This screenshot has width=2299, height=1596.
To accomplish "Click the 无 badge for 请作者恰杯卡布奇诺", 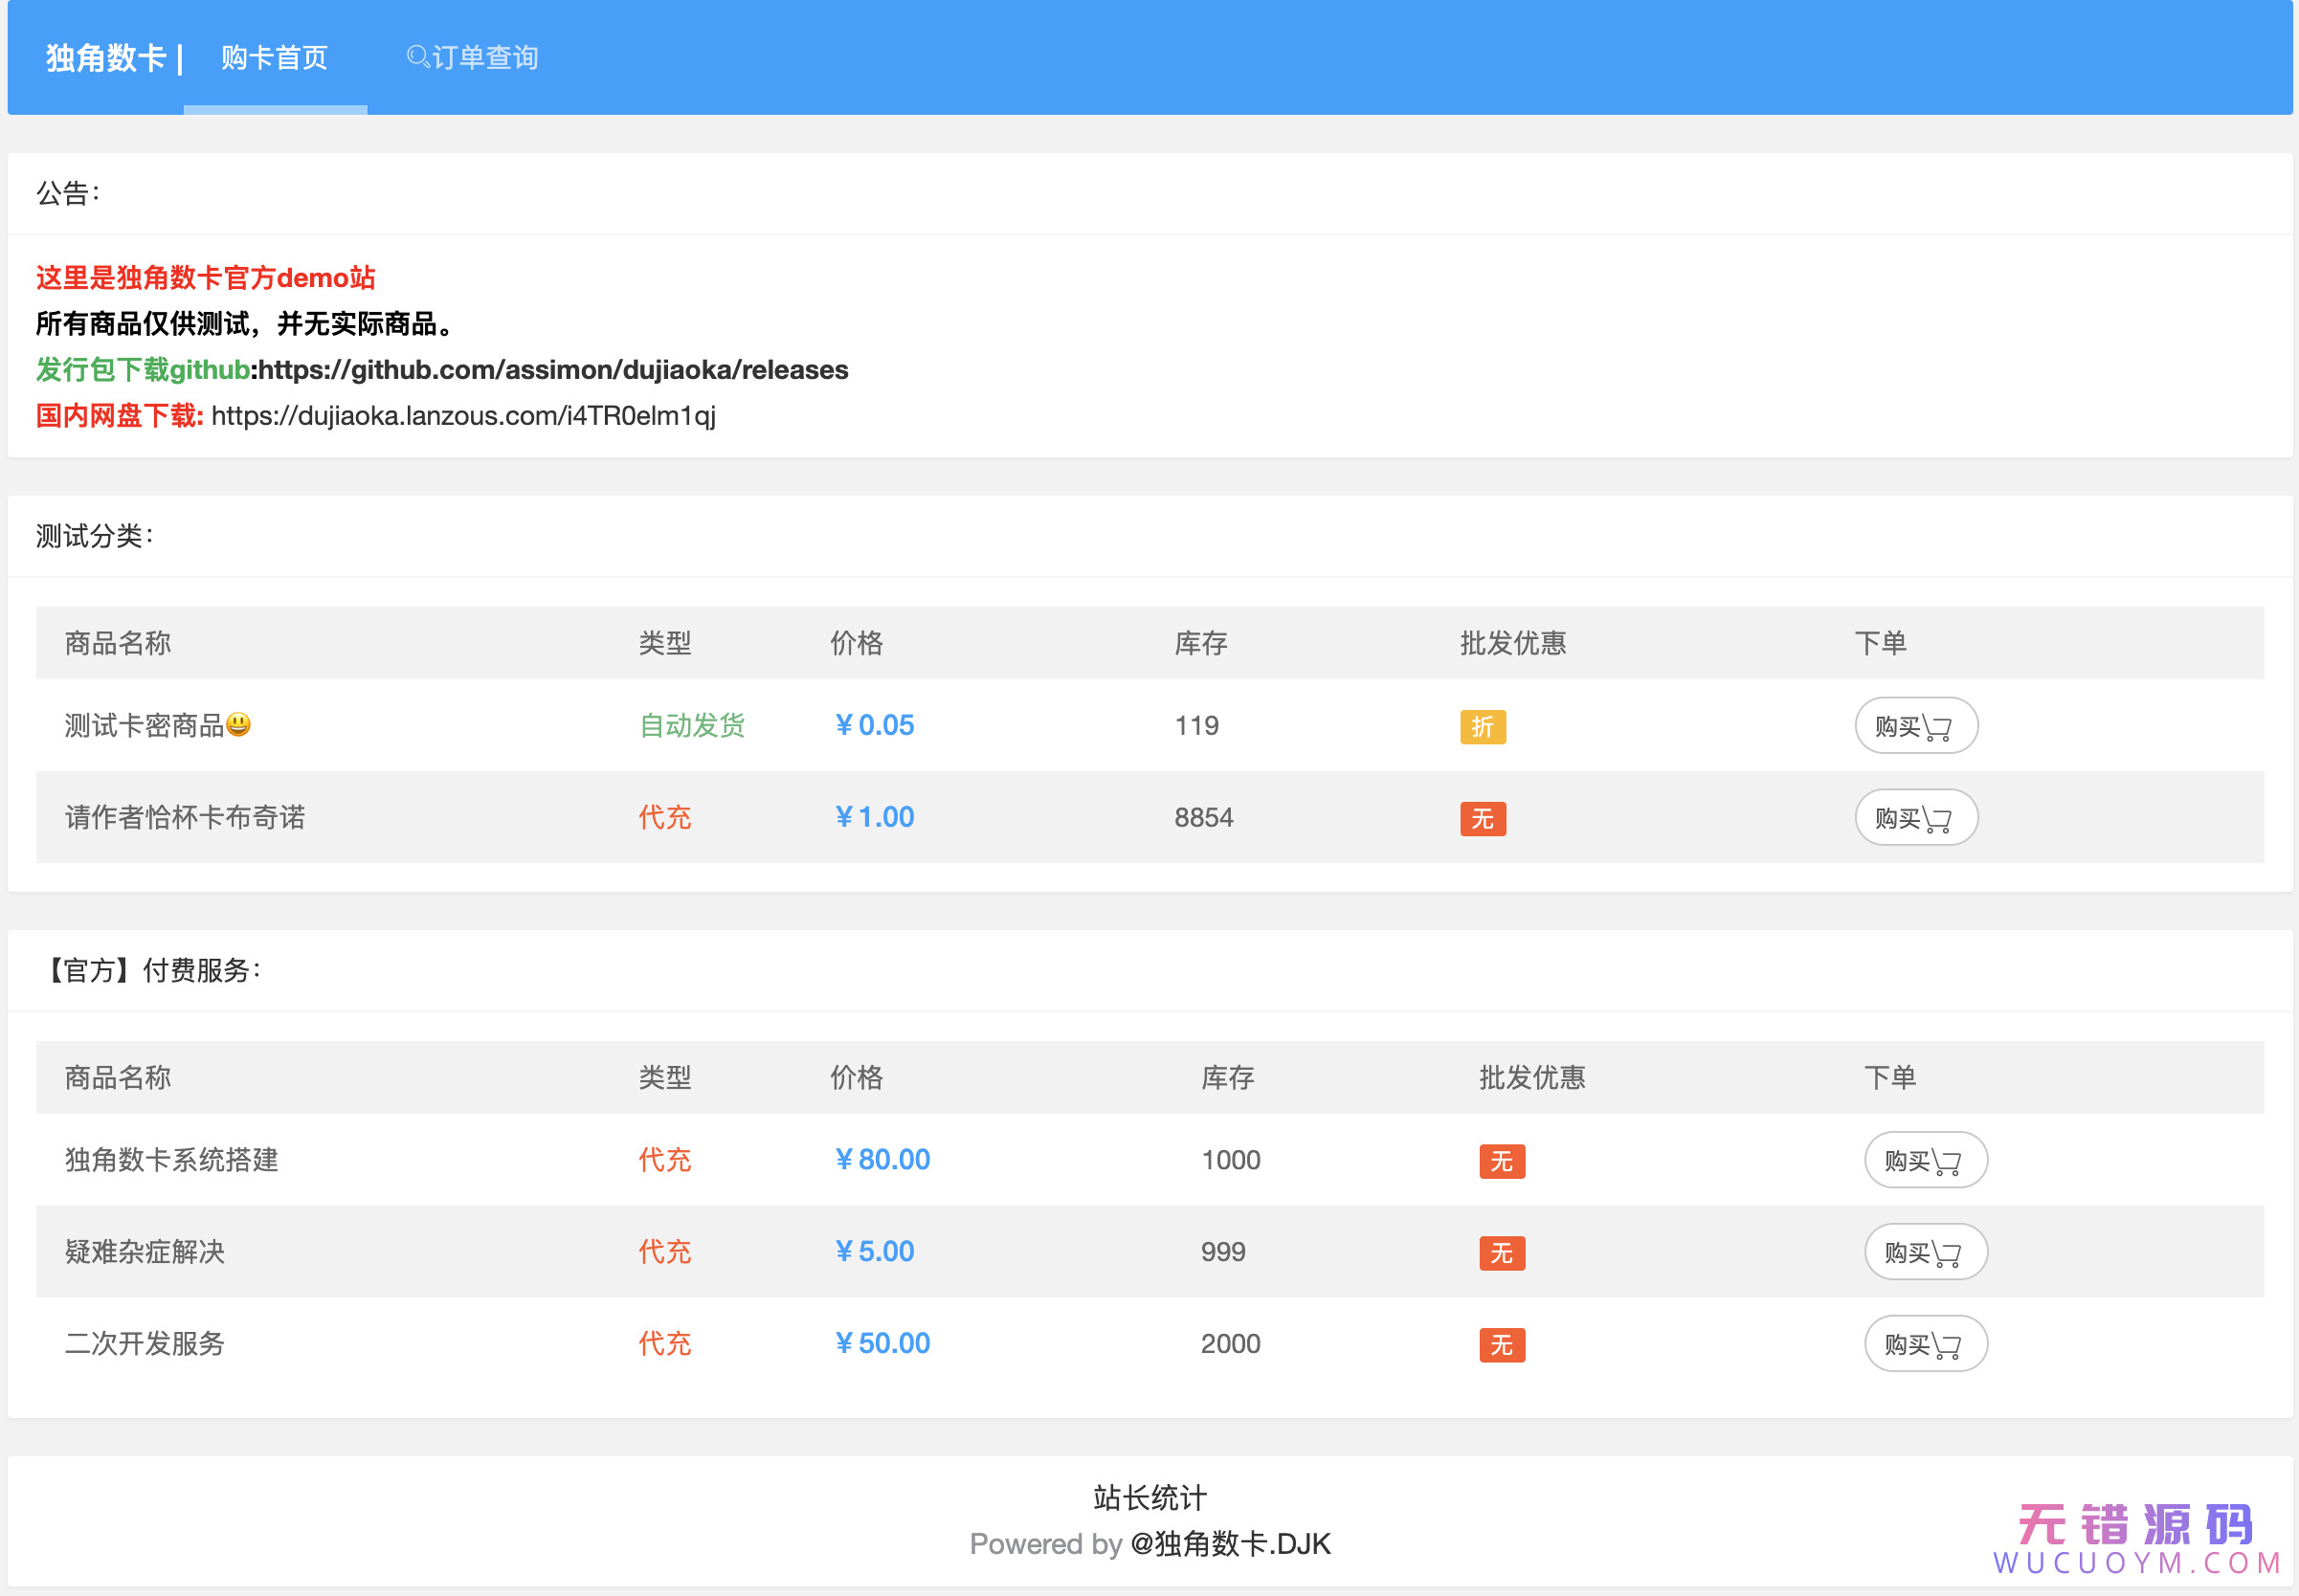I will (x=1482, y=819).
